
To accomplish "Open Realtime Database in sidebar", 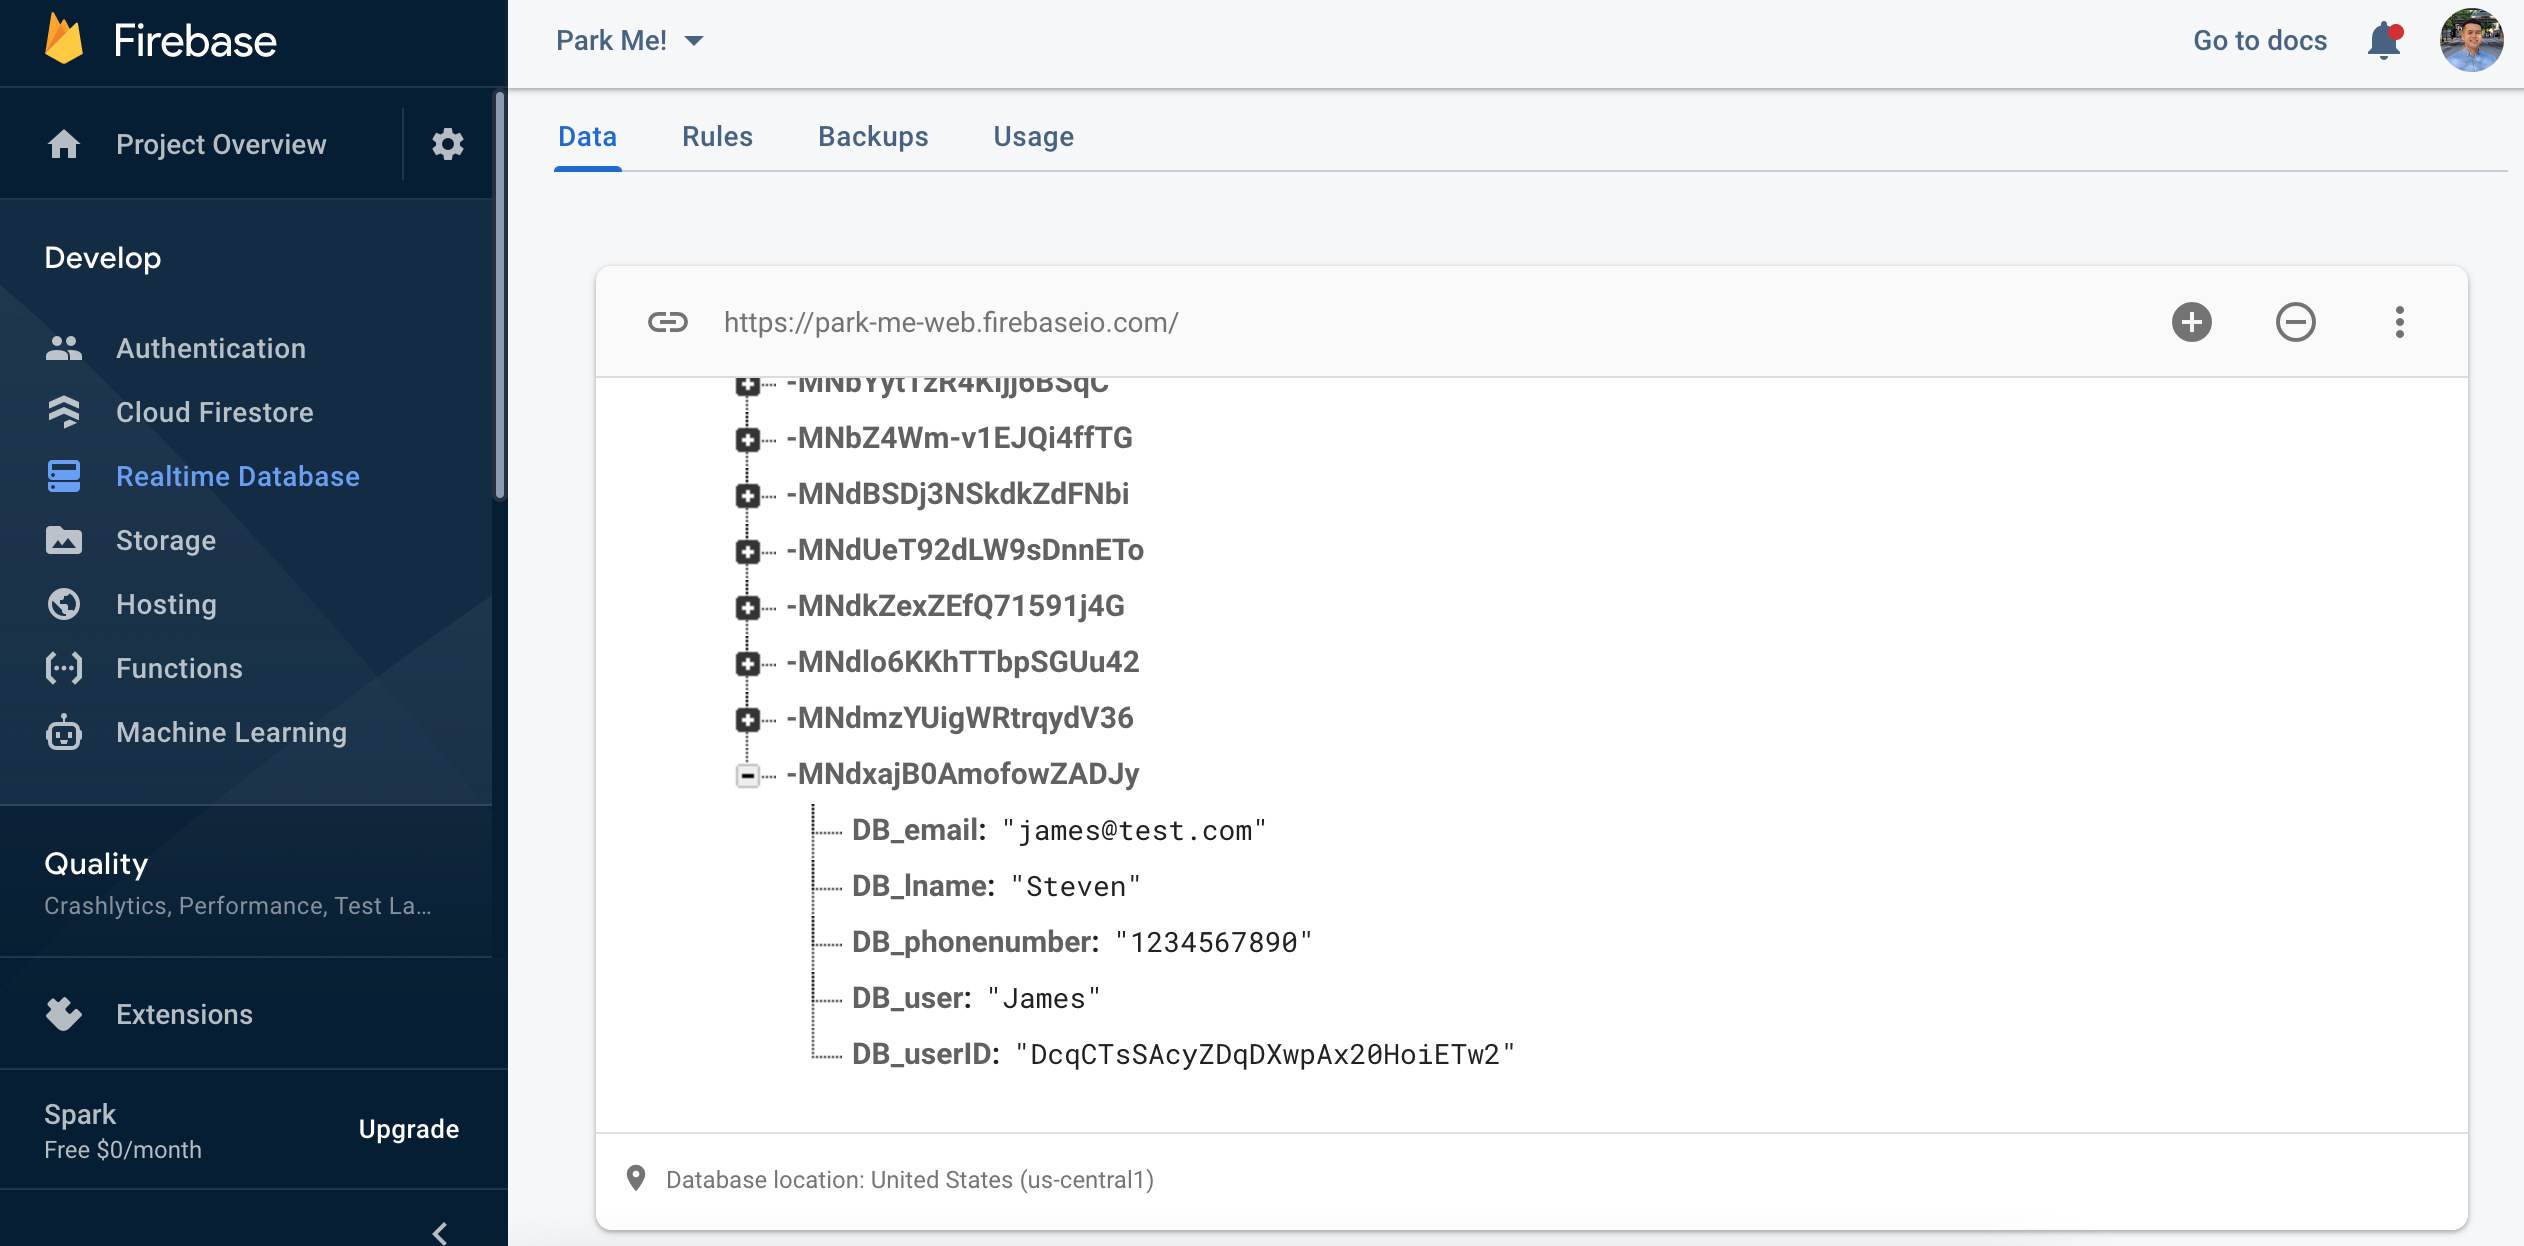I will [237, 476].
